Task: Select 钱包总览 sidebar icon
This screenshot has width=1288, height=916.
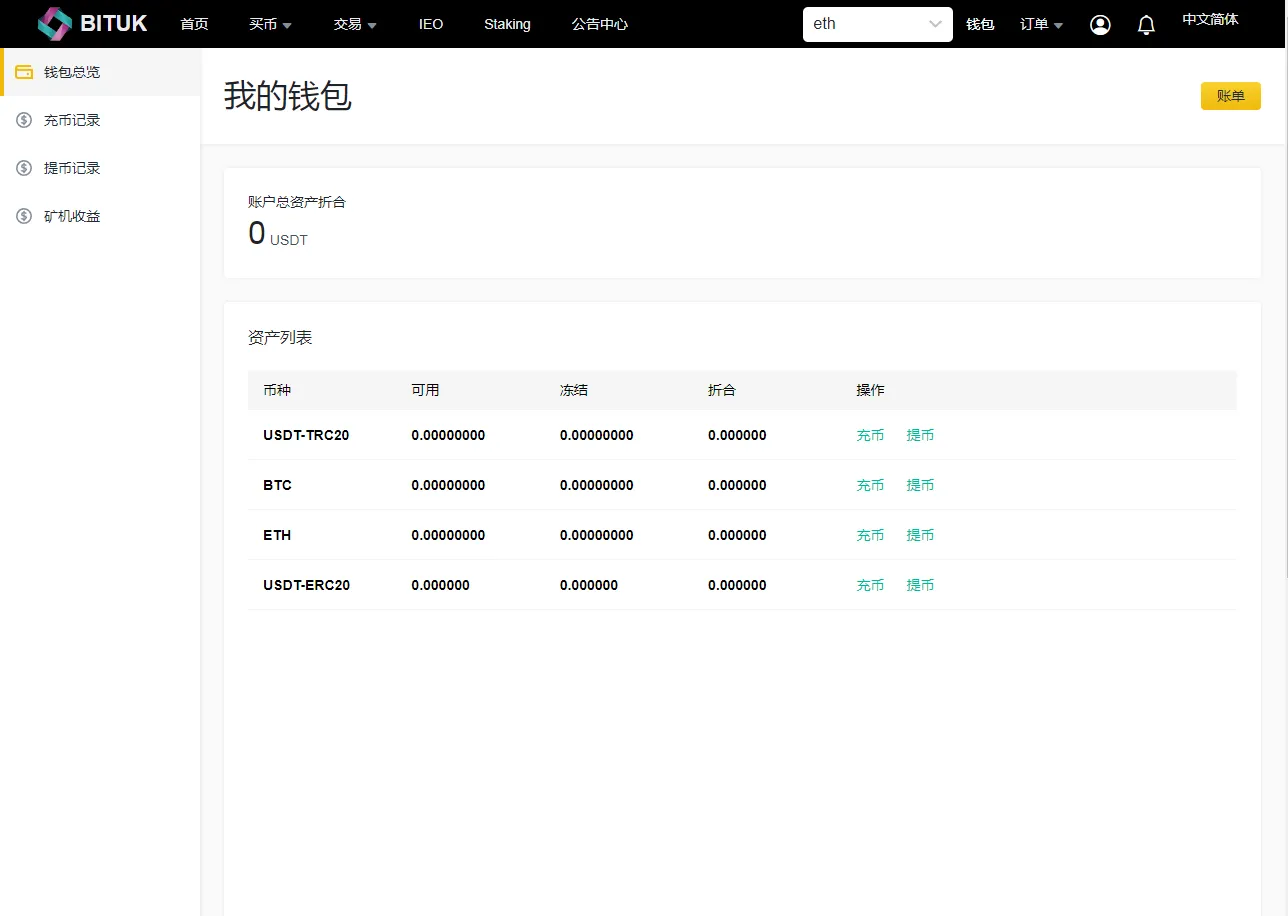Action: click(x=23, y=71)
